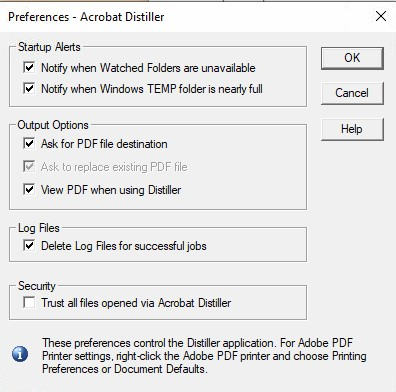
Task: Select the Log Files group label
Action: 39,228
